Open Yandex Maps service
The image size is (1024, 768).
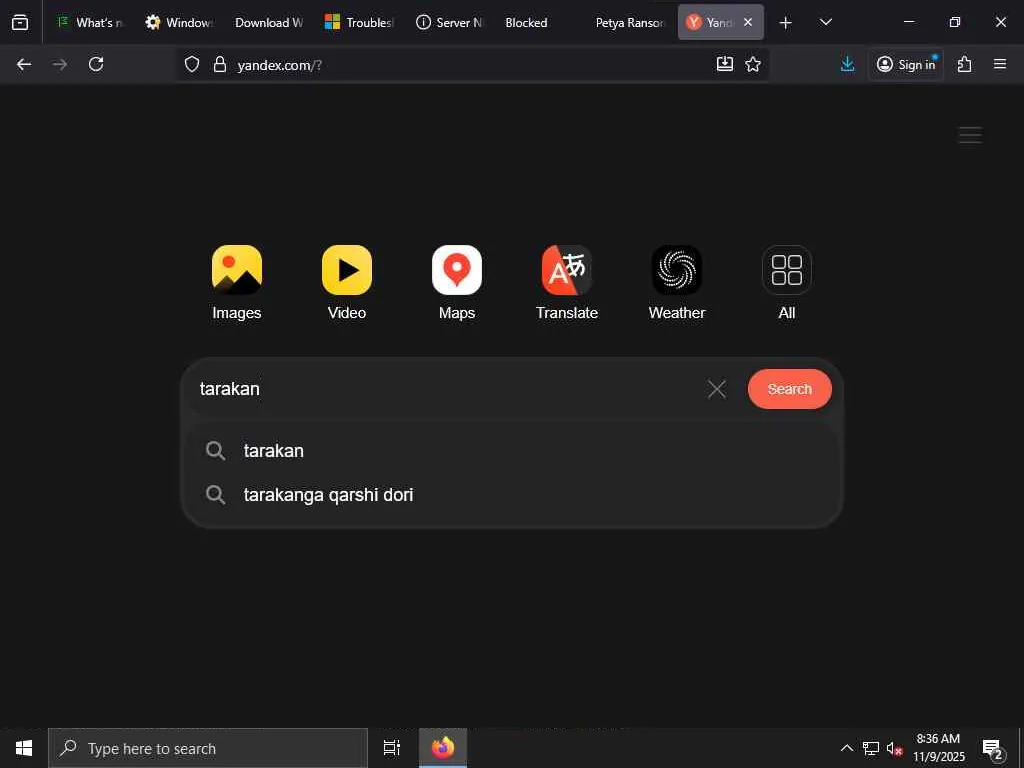click(x=456, y=282)
